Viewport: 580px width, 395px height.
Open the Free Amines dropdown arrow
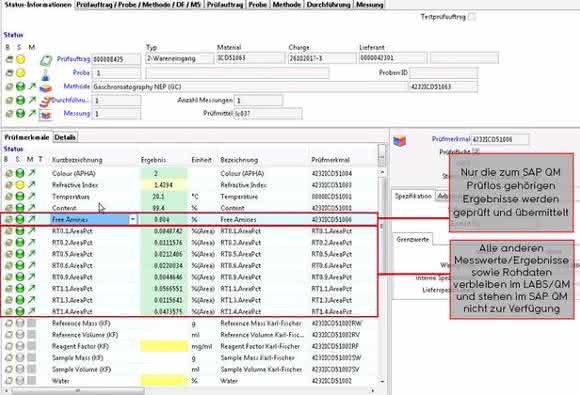click(x=133, y=219)
